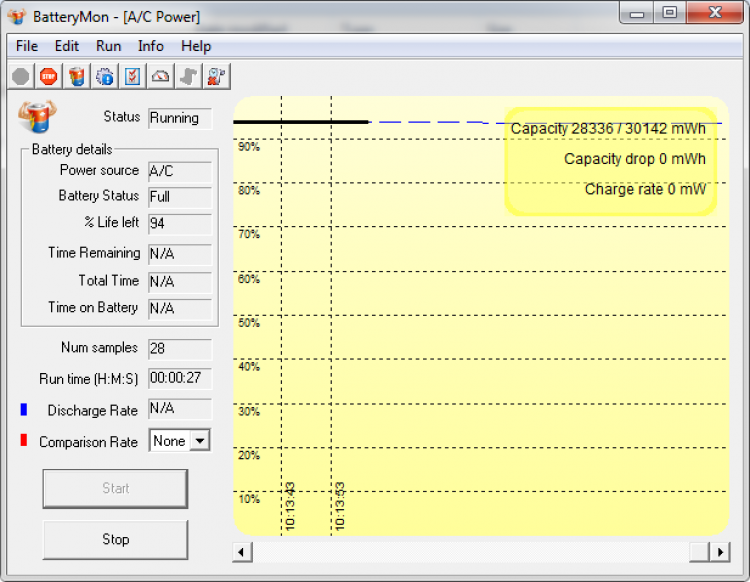Click the graph scrollbar right arrow
This screenshot has width=750, height=582.
click(720, 552)
